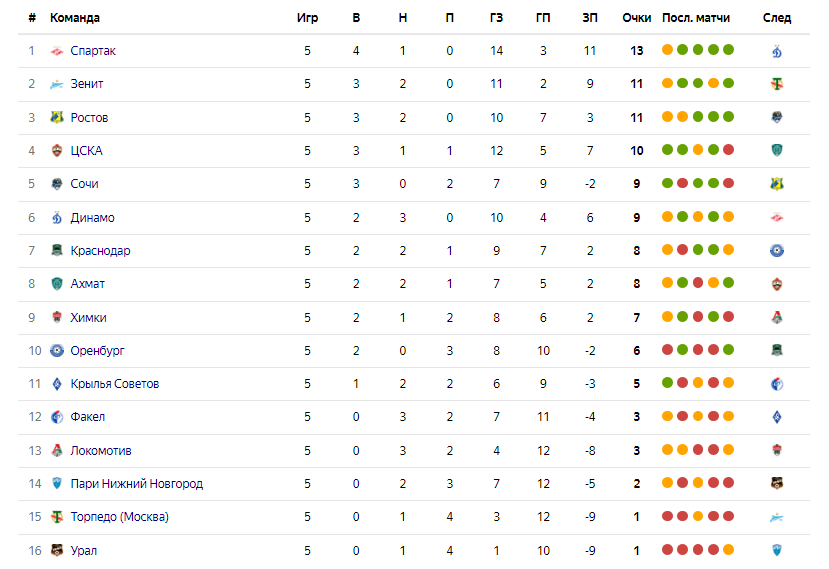This screenshot has width=829, height=569.
Task: Open the Торпедо (Москва) team link
Action: tap(119, 517)
